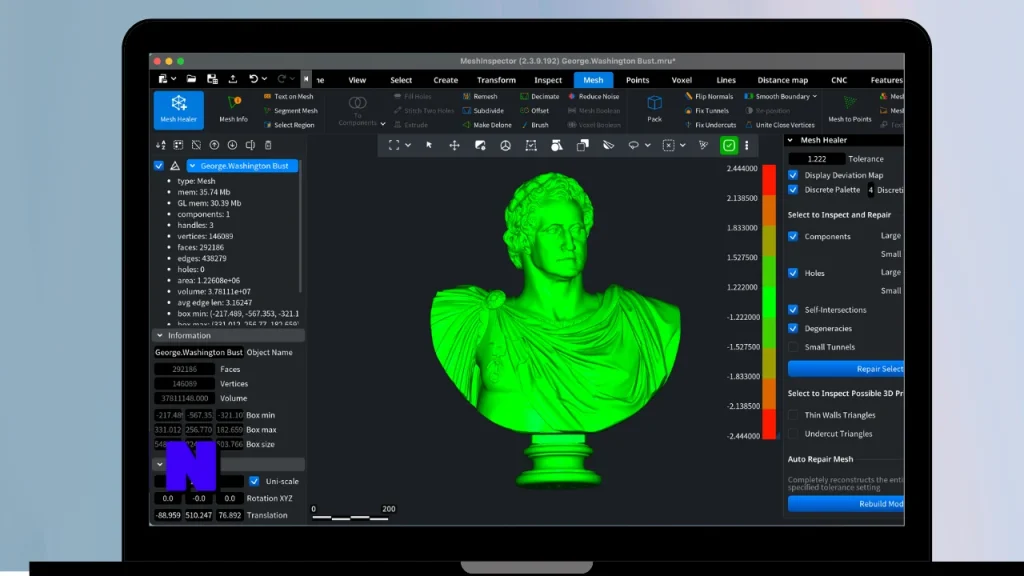
Task: Click the trash delete icon in scene panel
Action: [x=268, y=145]
